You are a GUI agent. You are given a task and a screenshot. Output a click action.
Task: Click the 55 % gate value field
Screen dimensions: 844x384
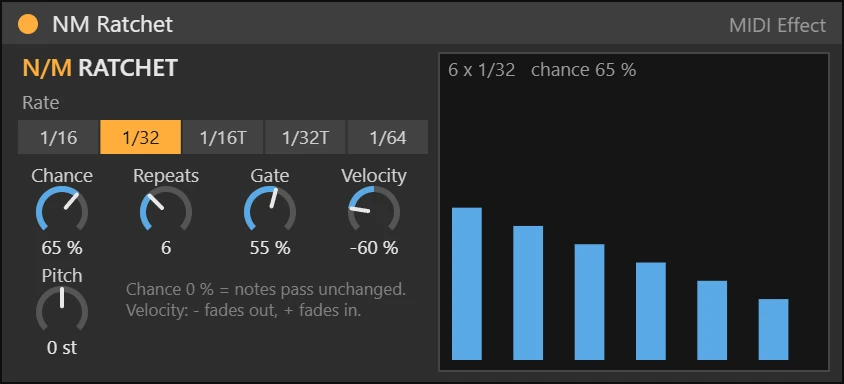click(x=270, y=248)
